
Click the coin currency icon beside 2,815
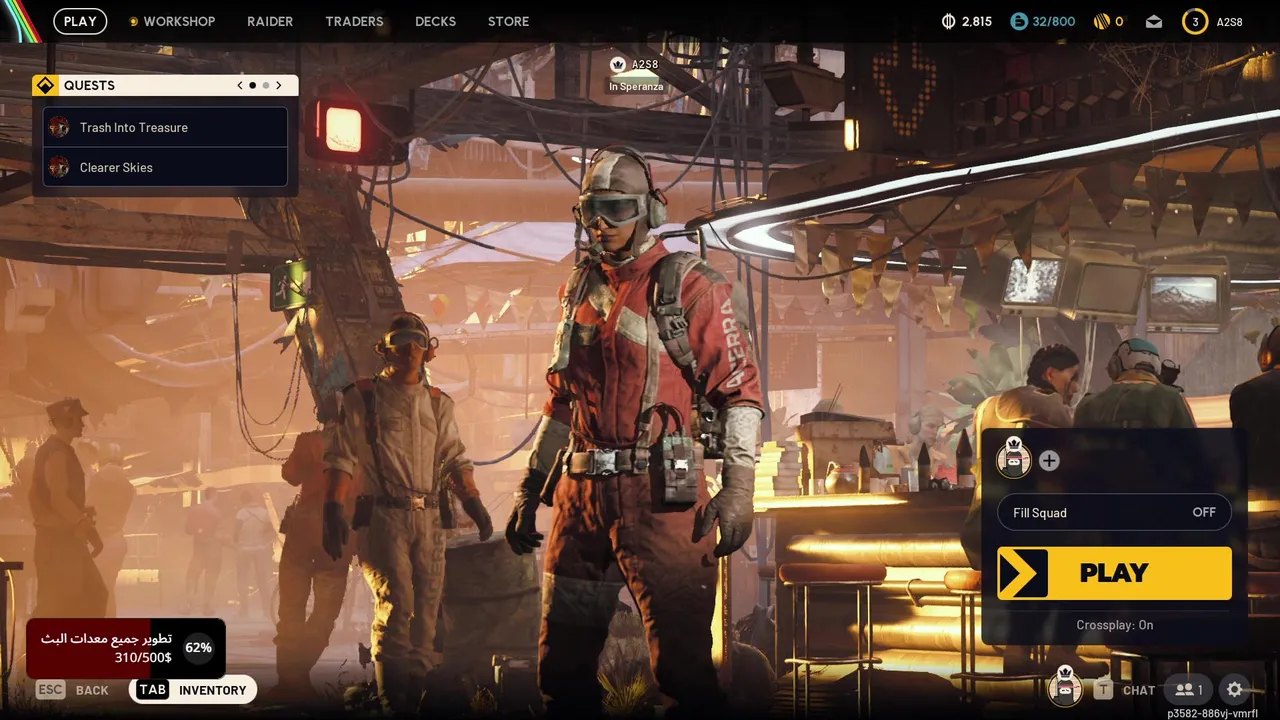point(949,21)
